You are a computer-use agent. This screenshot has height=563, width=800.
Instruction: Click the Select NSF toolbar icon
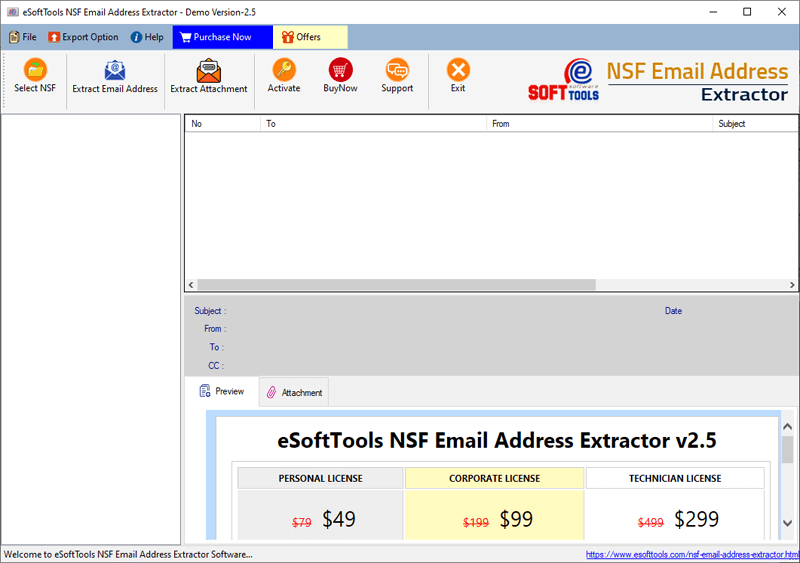click(35, 69)
